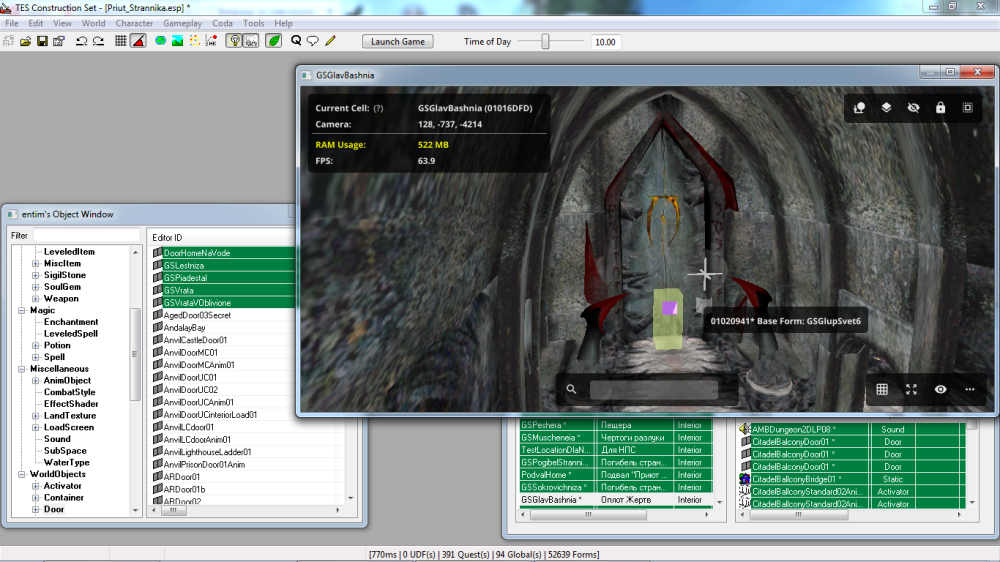Image resolution: width=1000 pixels, height=562 pixels.
Task: Collapse the WorldObjects tree category
Action: click(22, 475)
